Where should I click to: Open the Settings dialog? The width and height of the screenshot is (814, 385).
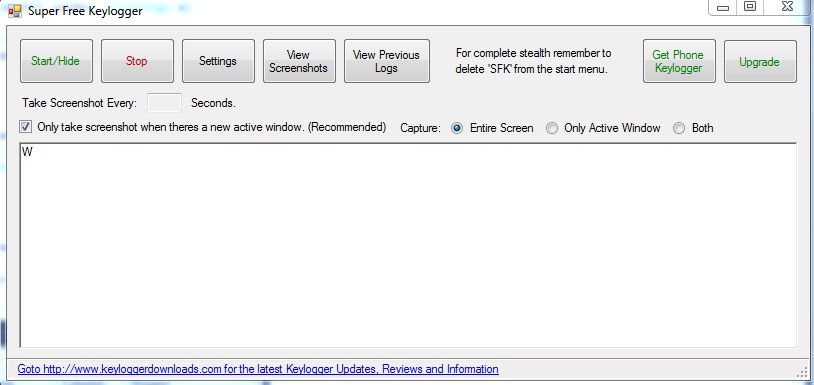[218, 61]
